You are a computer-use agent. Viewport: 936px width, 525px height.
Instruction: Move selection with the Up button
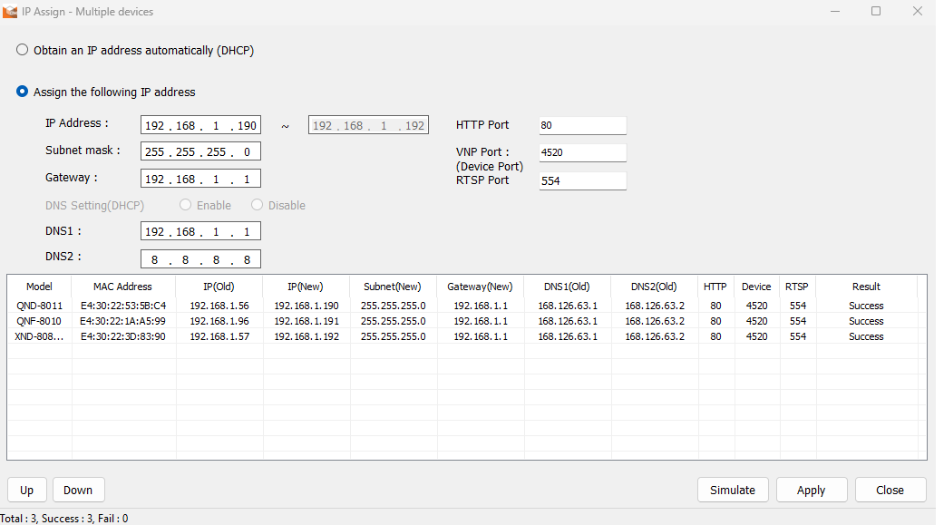(x=27, y=490)
